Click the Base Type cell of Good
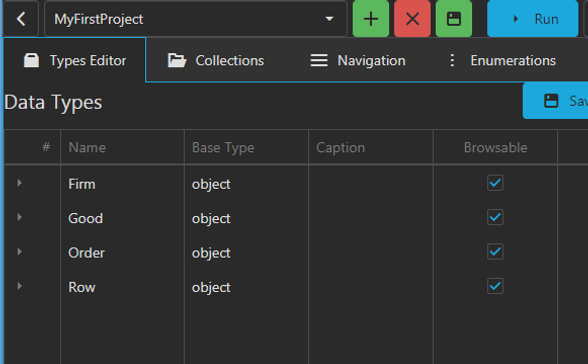Screen dimensions: 588x364 click(246, 218)
